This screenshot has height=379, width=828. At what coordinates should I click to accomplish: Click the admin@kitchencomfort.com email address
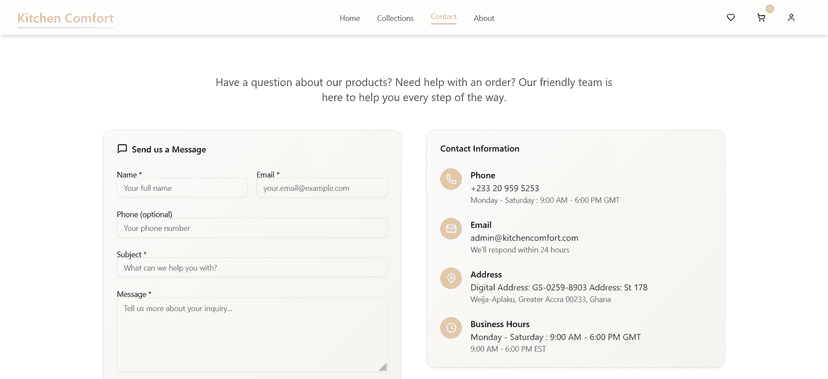tap(524, 238)
